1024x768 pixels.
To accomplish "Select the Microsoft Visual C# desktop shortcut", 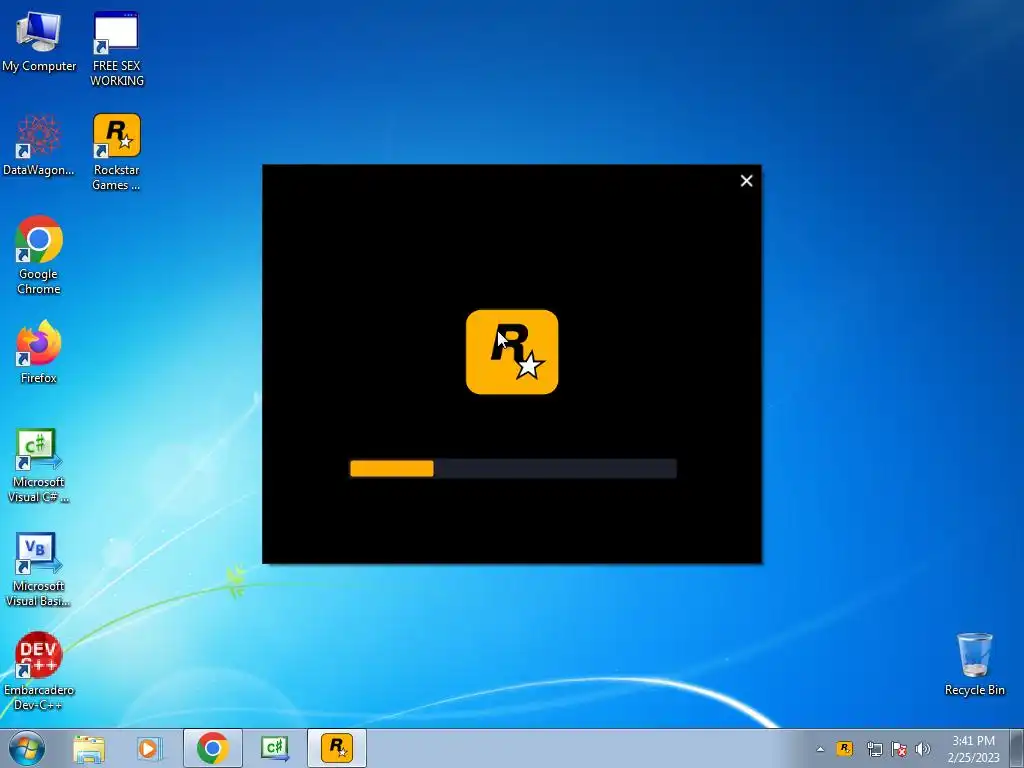I will pyautogui.click(x=39, y=465).
